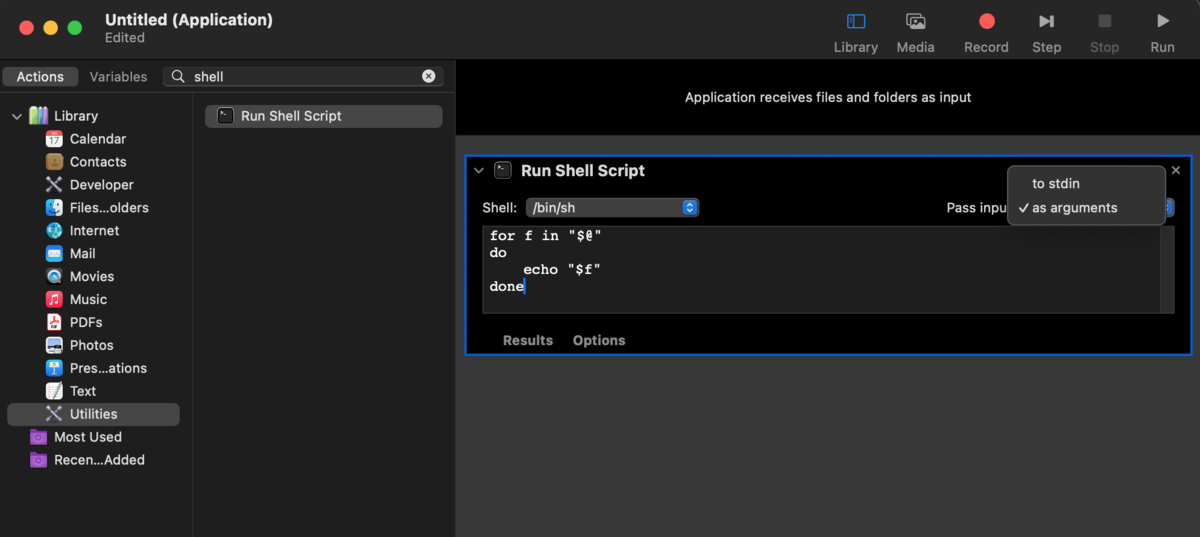Click the 'Photos' label in the library
Image resolution: width=1200 pixels, height=537 pixels.
[x=92, y=346]
